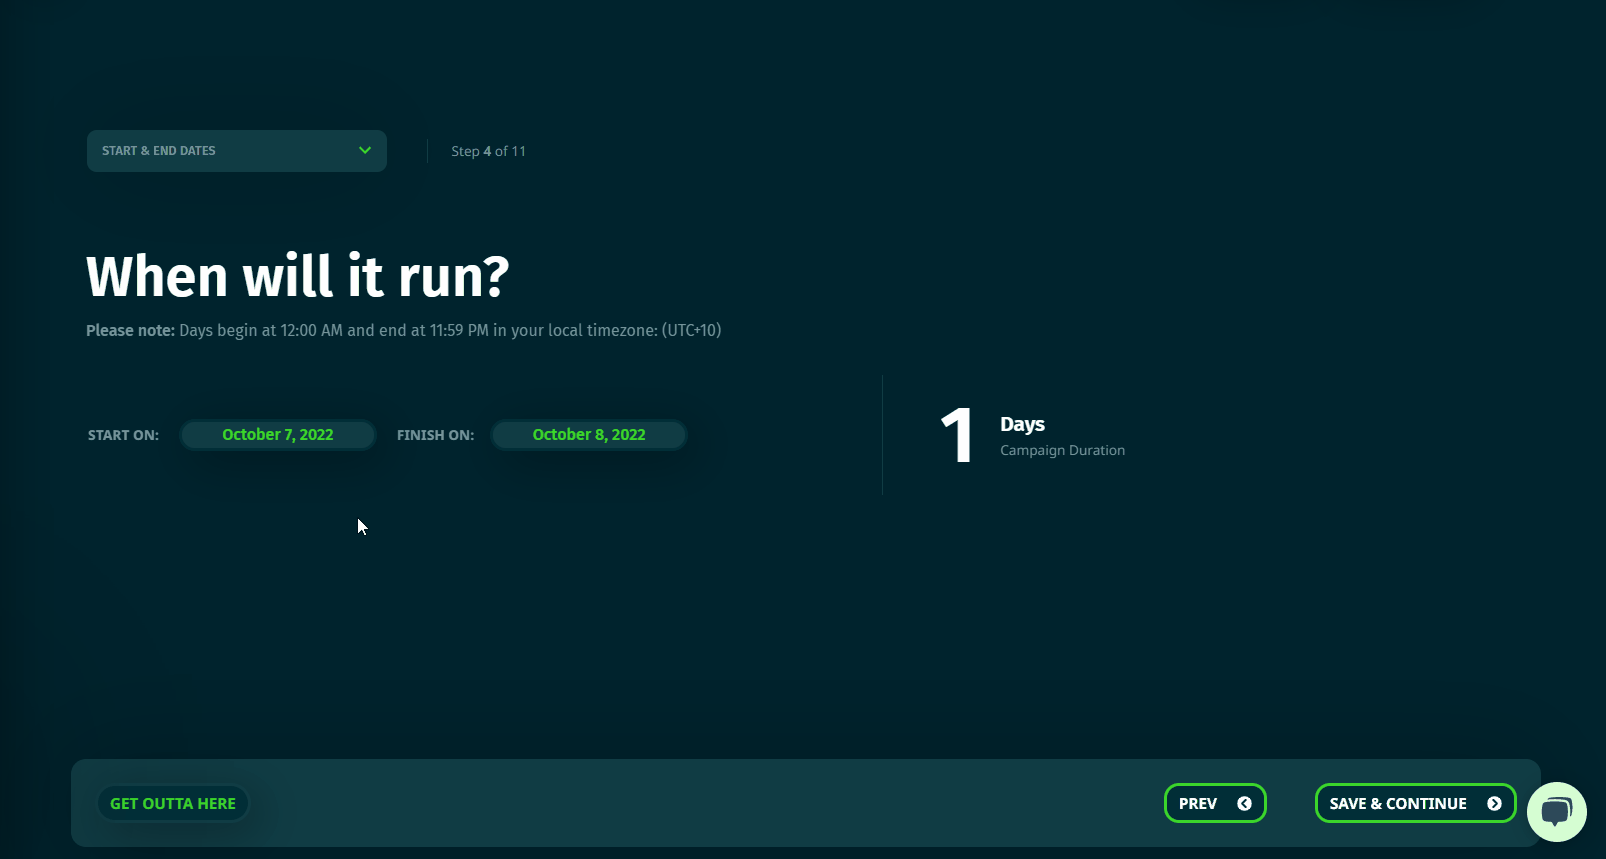1606x859 pixels.
Task: Open the finish date picker showing October 8, 2022
Action: tap(589, 435)
